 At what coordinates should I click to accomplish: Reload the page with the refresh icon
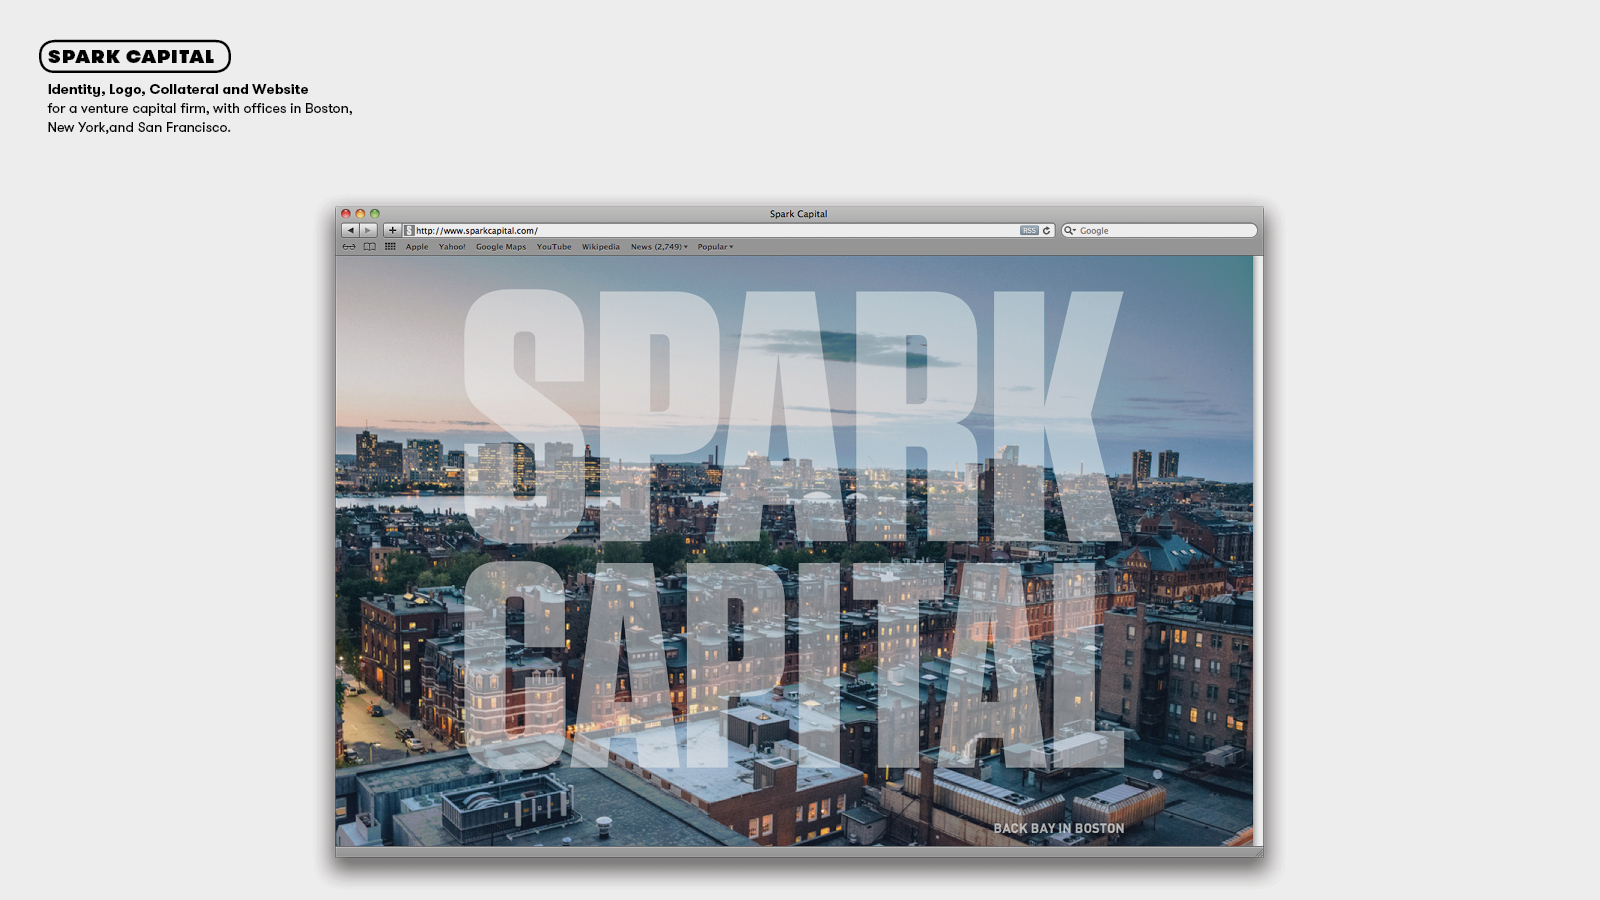tap(1047, 231)
